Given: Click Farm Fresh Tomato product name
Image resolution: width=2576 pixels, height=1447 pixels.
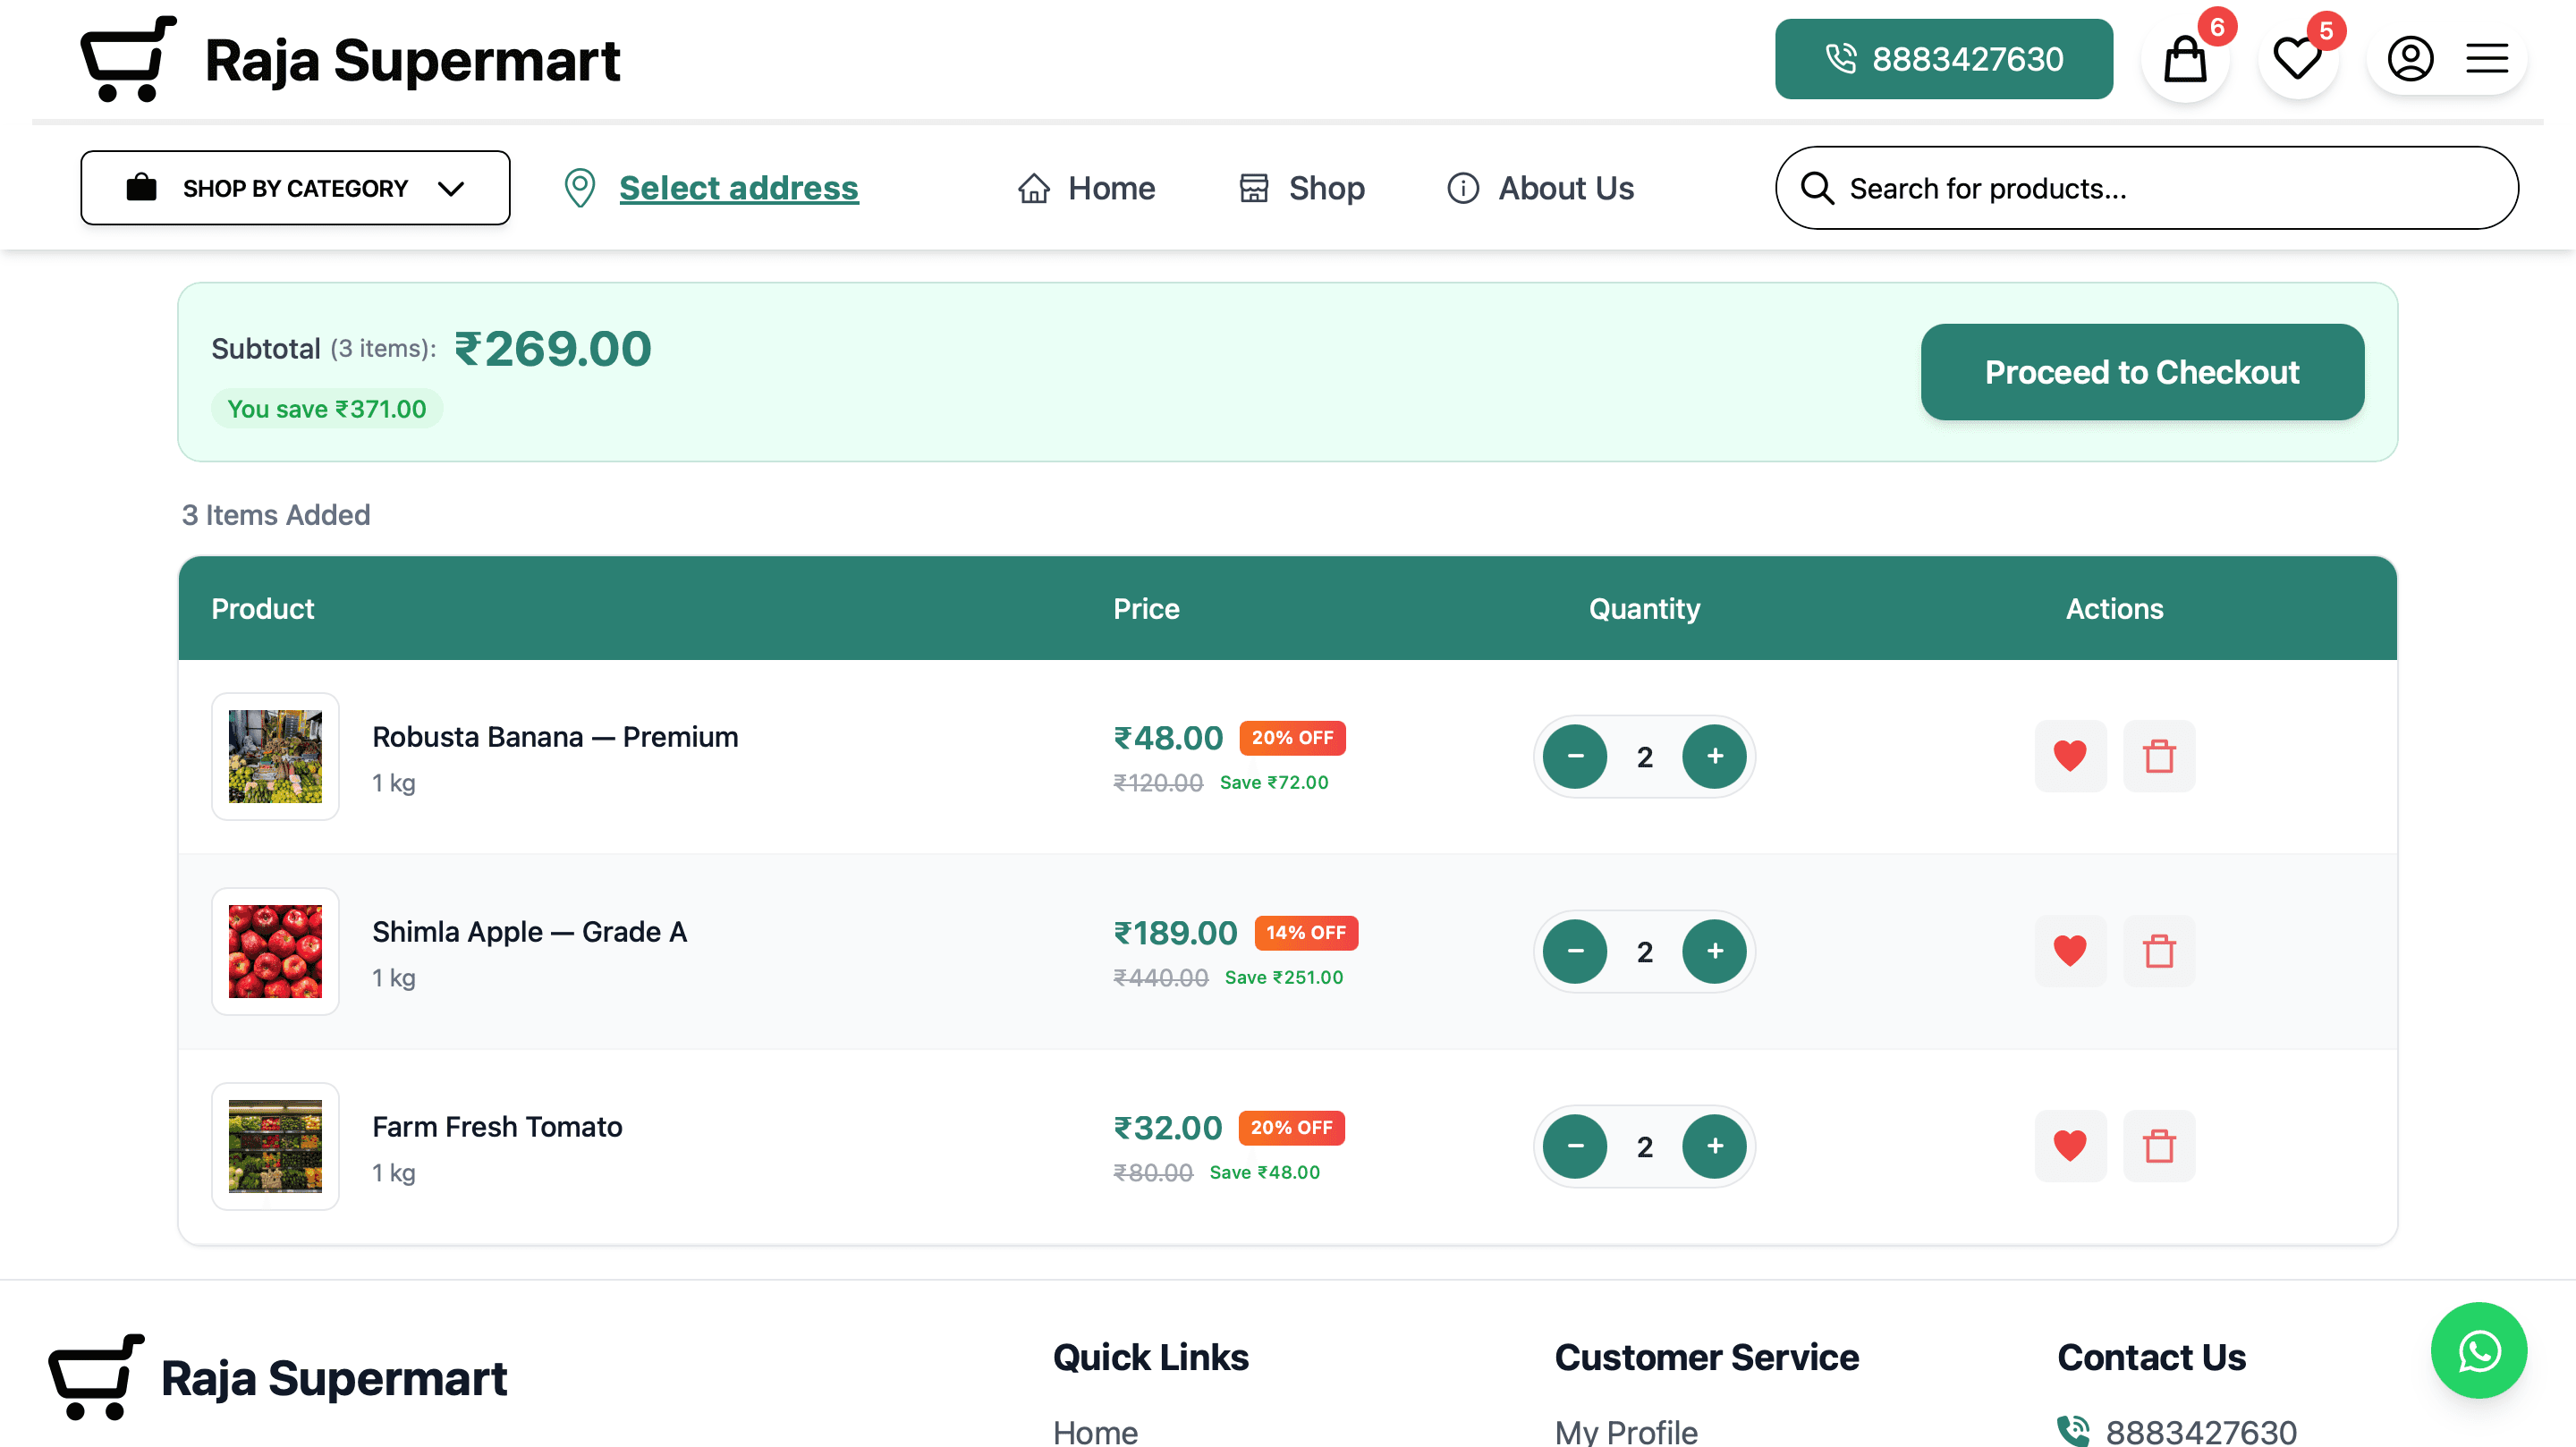Looking at the screenshot, I should [497, 1127].
